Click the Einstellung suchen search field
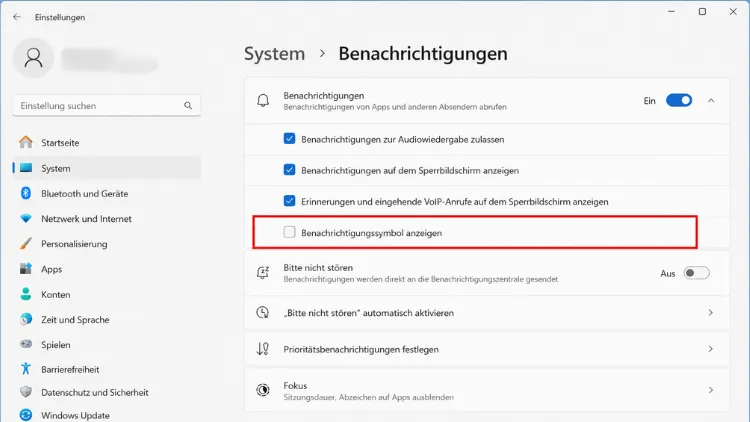Viewport: 750px width, 422px height. pyautogui.click(x=107, y=105)
